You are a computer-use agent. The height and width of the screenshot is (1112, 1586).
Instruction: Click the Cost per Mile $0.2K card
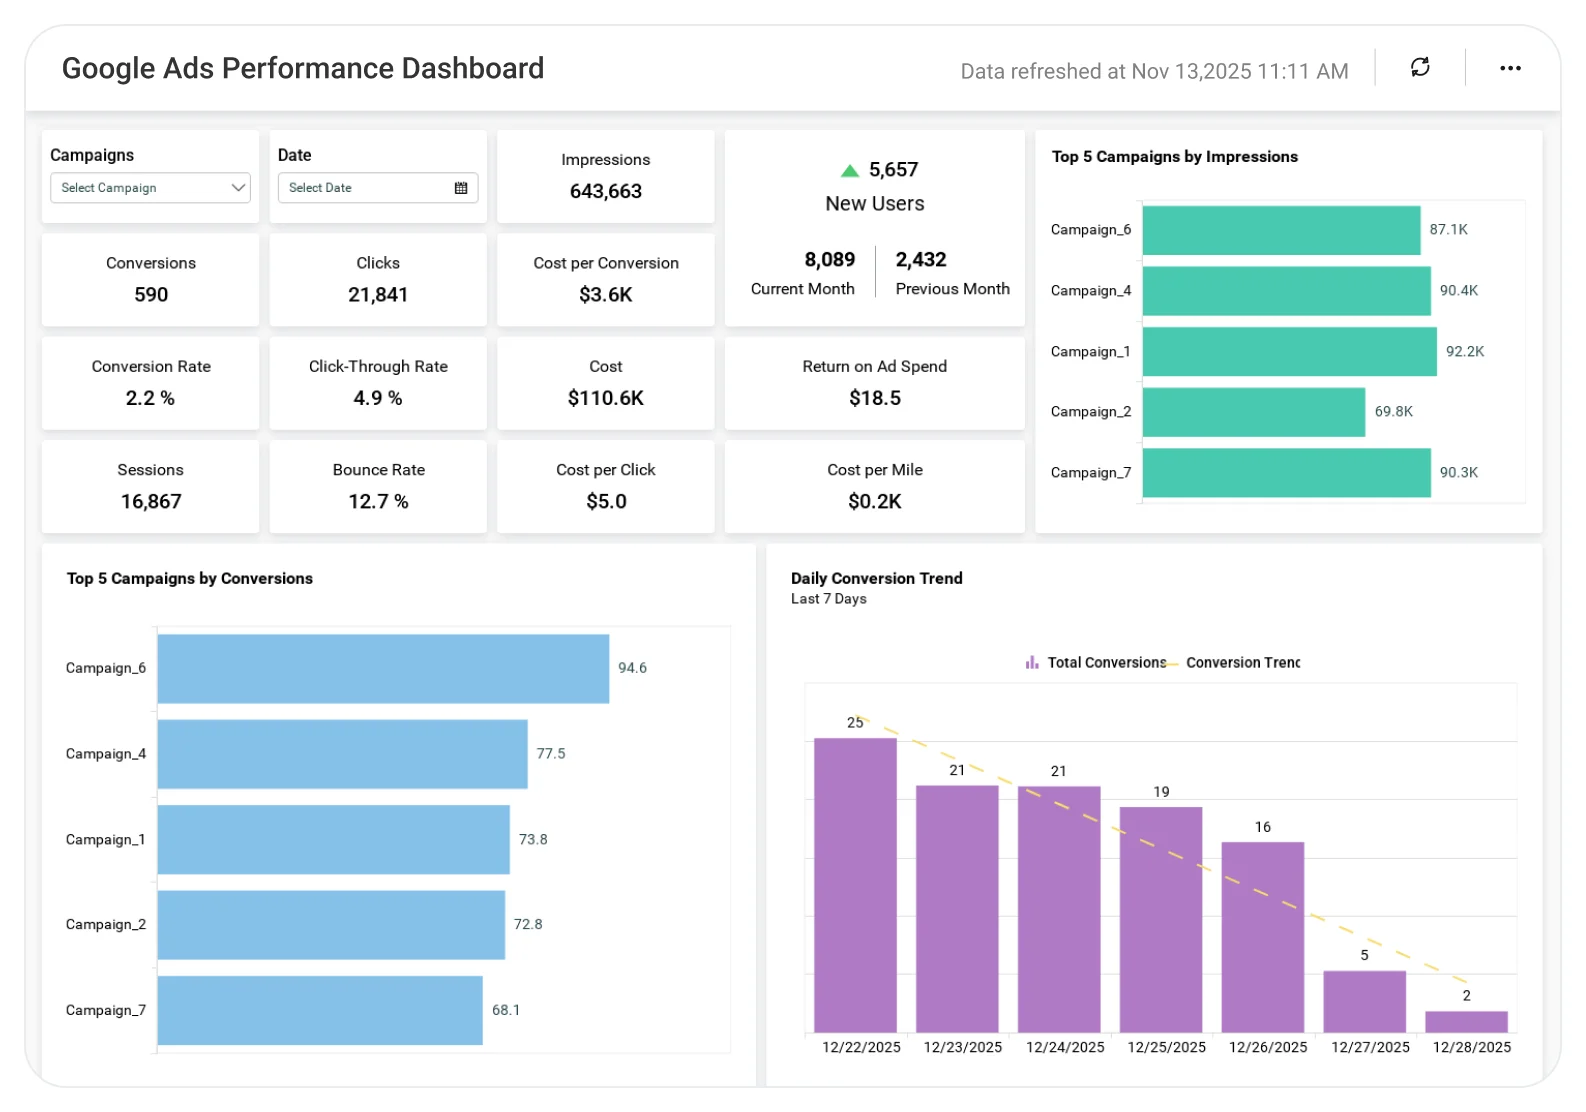pyautogui.click(x=875, y=486)
